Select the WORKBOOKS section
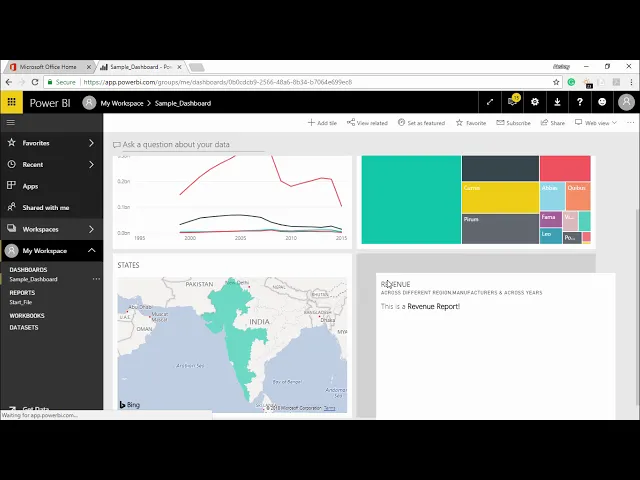Screen dimensions: 640x480 tap(27, 316)
